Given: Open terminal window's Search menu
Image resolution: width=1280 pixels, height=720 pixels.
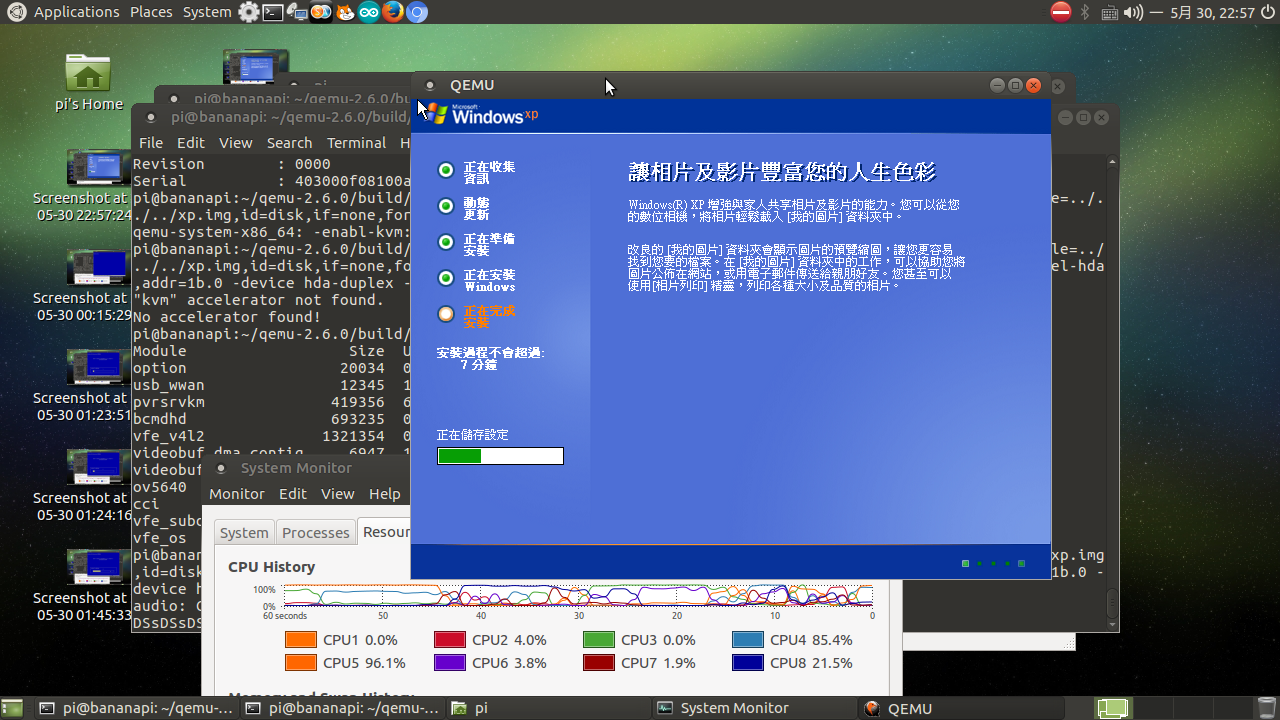Looking at the screenshot, I should [x=289, y=143].
